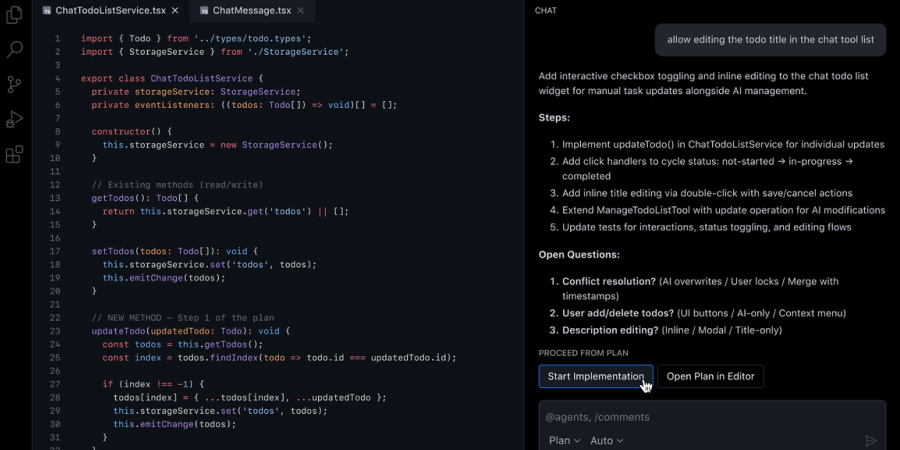The width and height of the screenshot is (900, 450).
Task: Click plan step 'Update tests for interactions'
Action: [707, 227]
